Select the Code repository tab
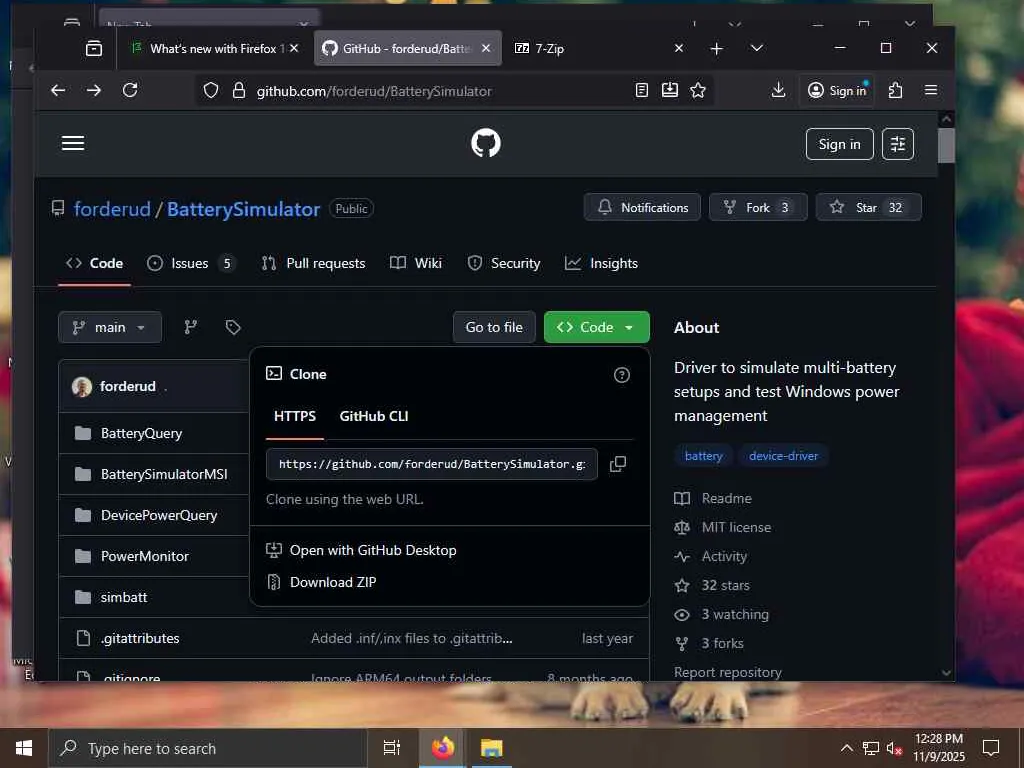Viewport: 1024px width, 768px height. pyautogui.click(x=94, y=263)
